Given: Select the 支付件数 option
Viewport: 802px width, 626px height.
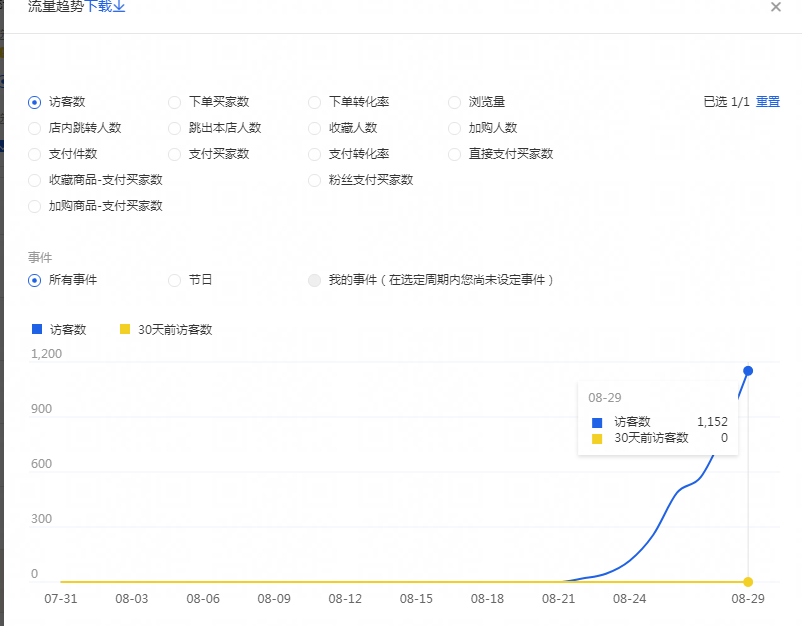Looking at the screenshot, I should (x=35, y=154).
